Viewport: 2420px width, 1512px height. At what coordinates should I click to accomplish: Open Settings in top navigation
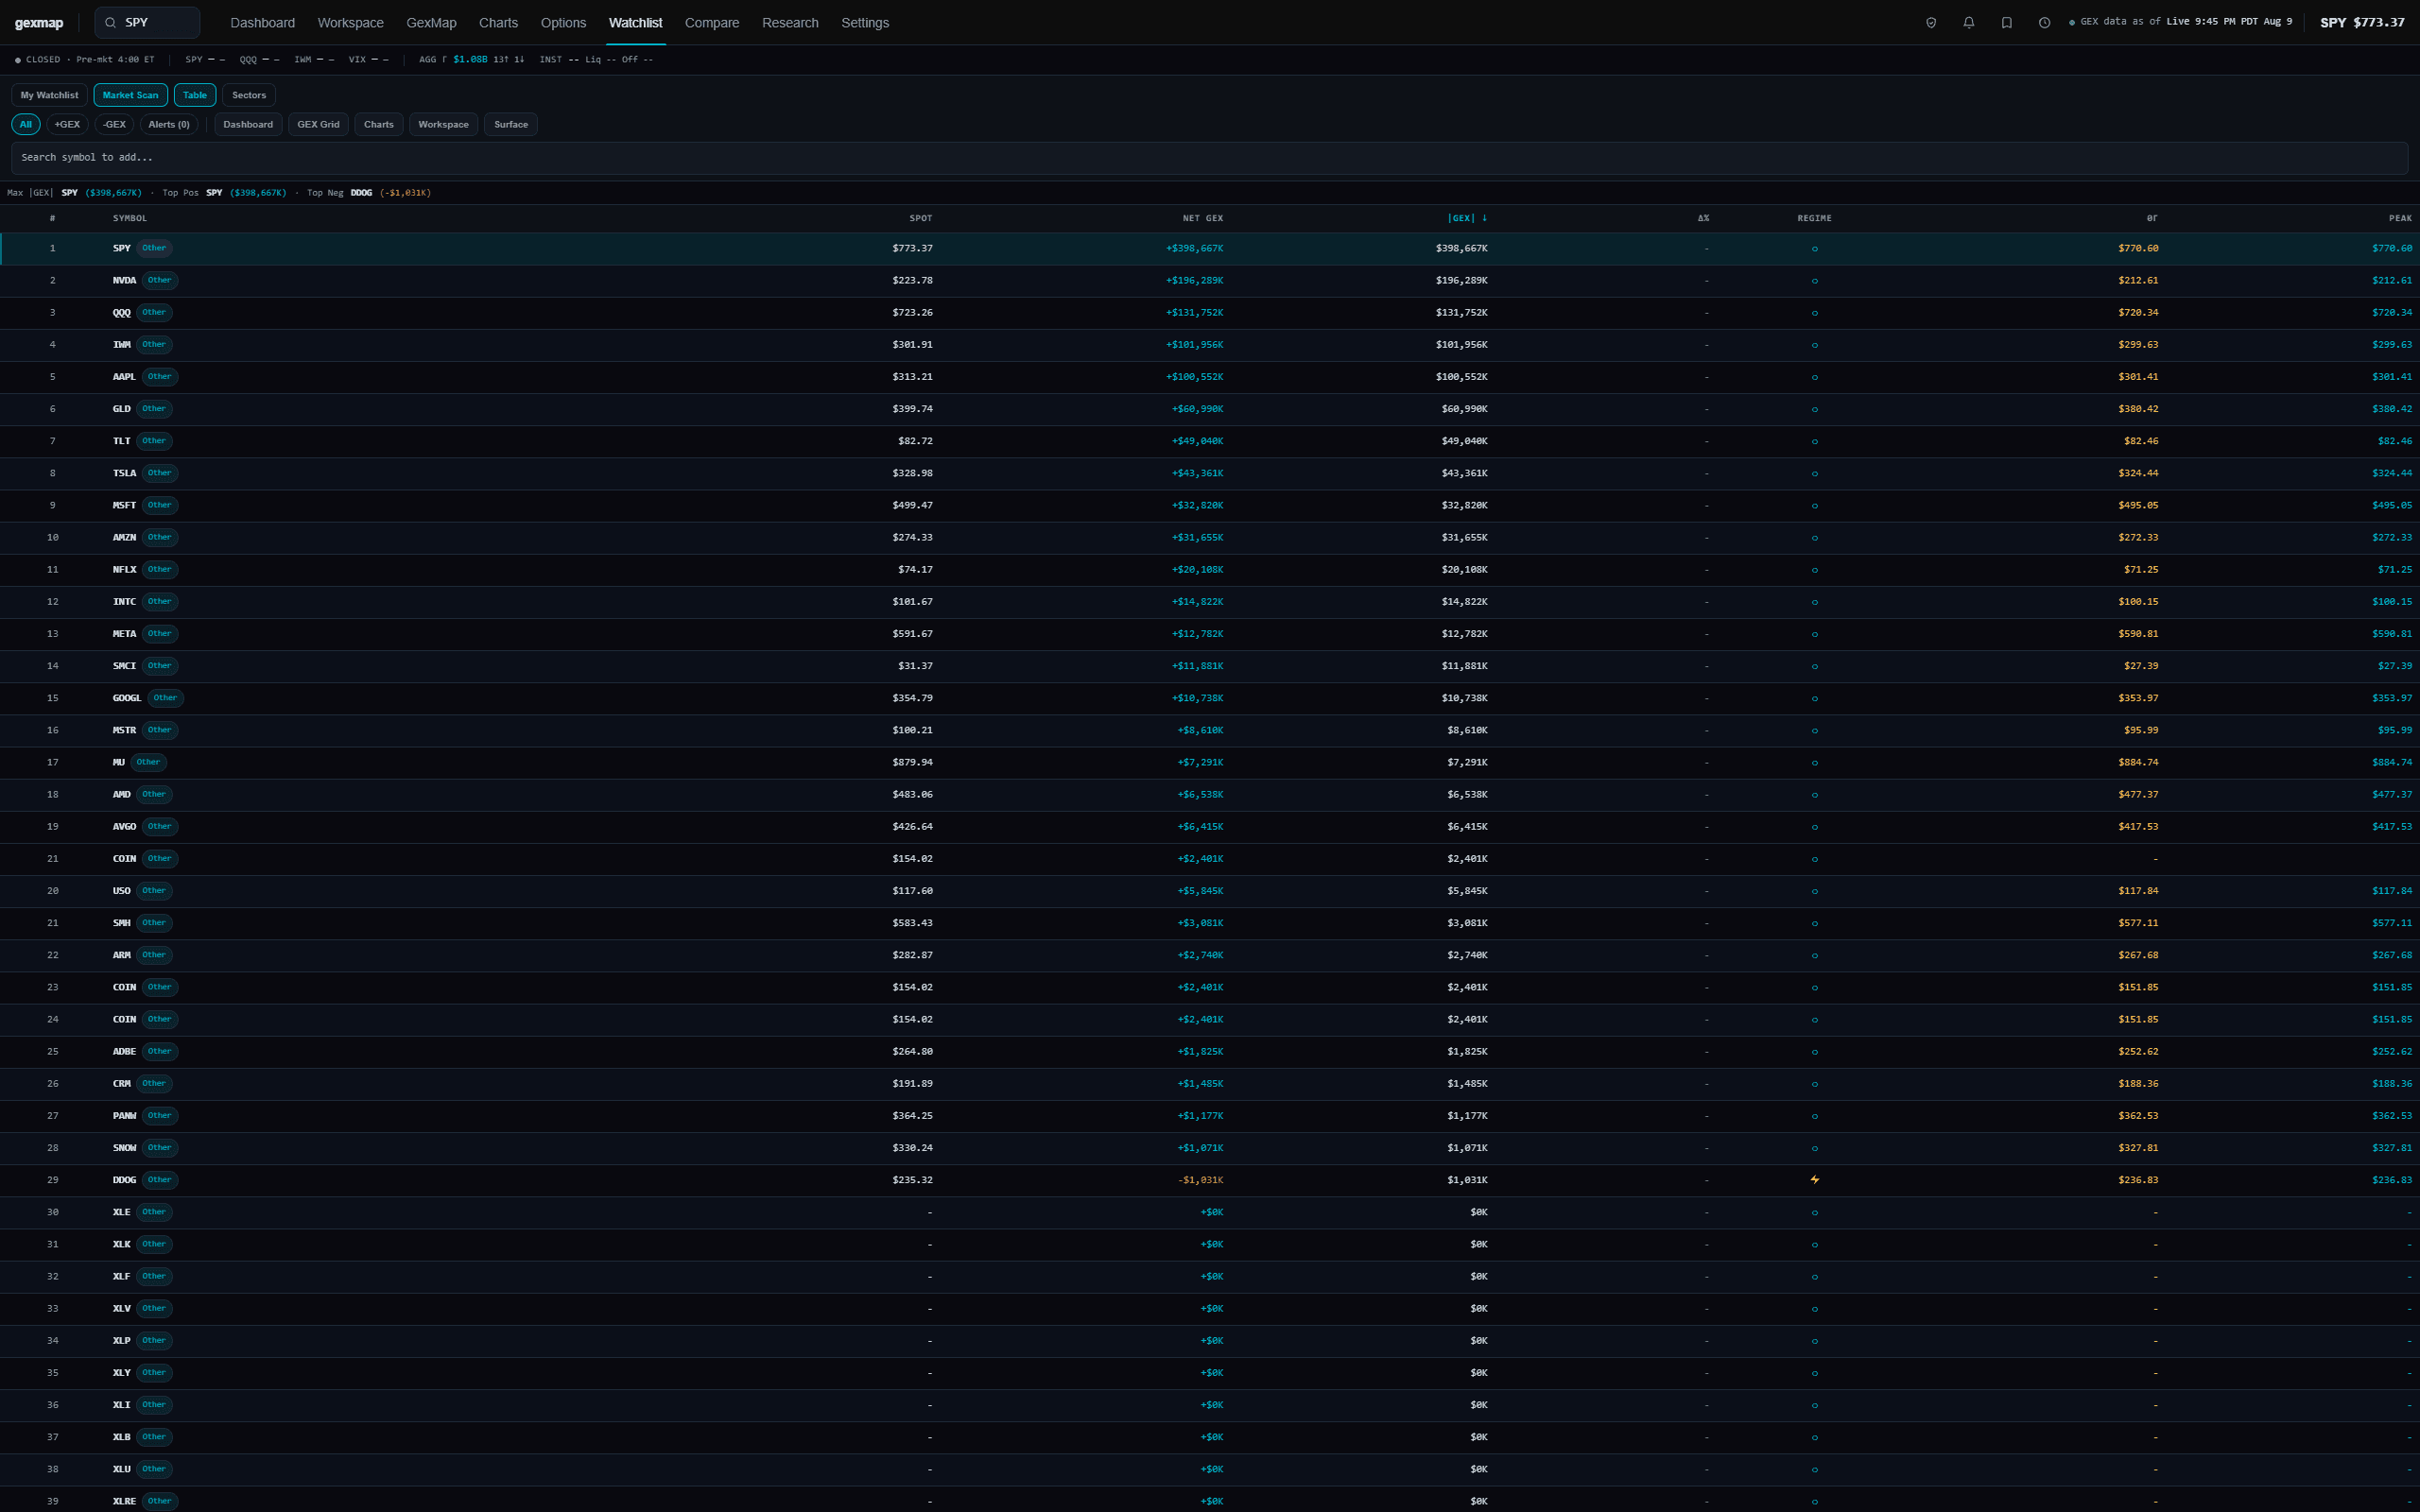click(x=865, y=23)
